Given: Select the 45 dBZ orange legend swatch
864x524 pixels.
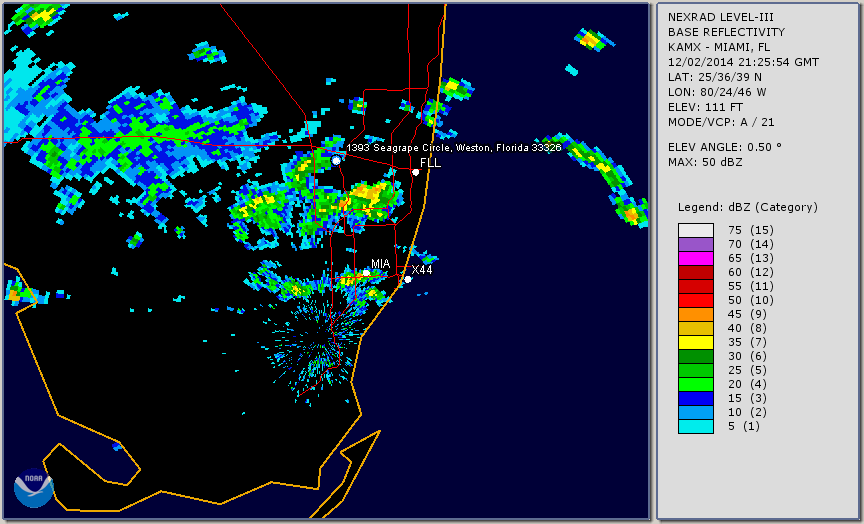Looking at the screenshot, I should point(696,314).
